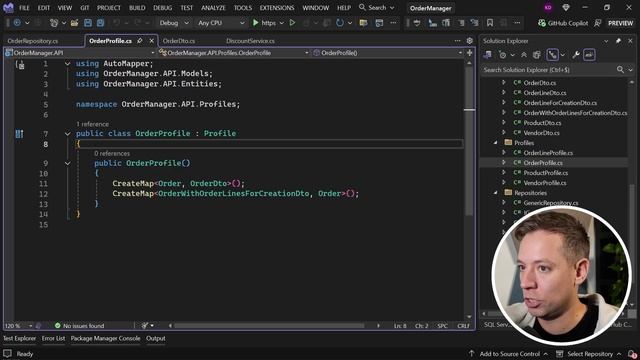Toggle Solution Explorer auto-hide pin
The height and width of the screenshot is (360, 640).
(618, 41)
